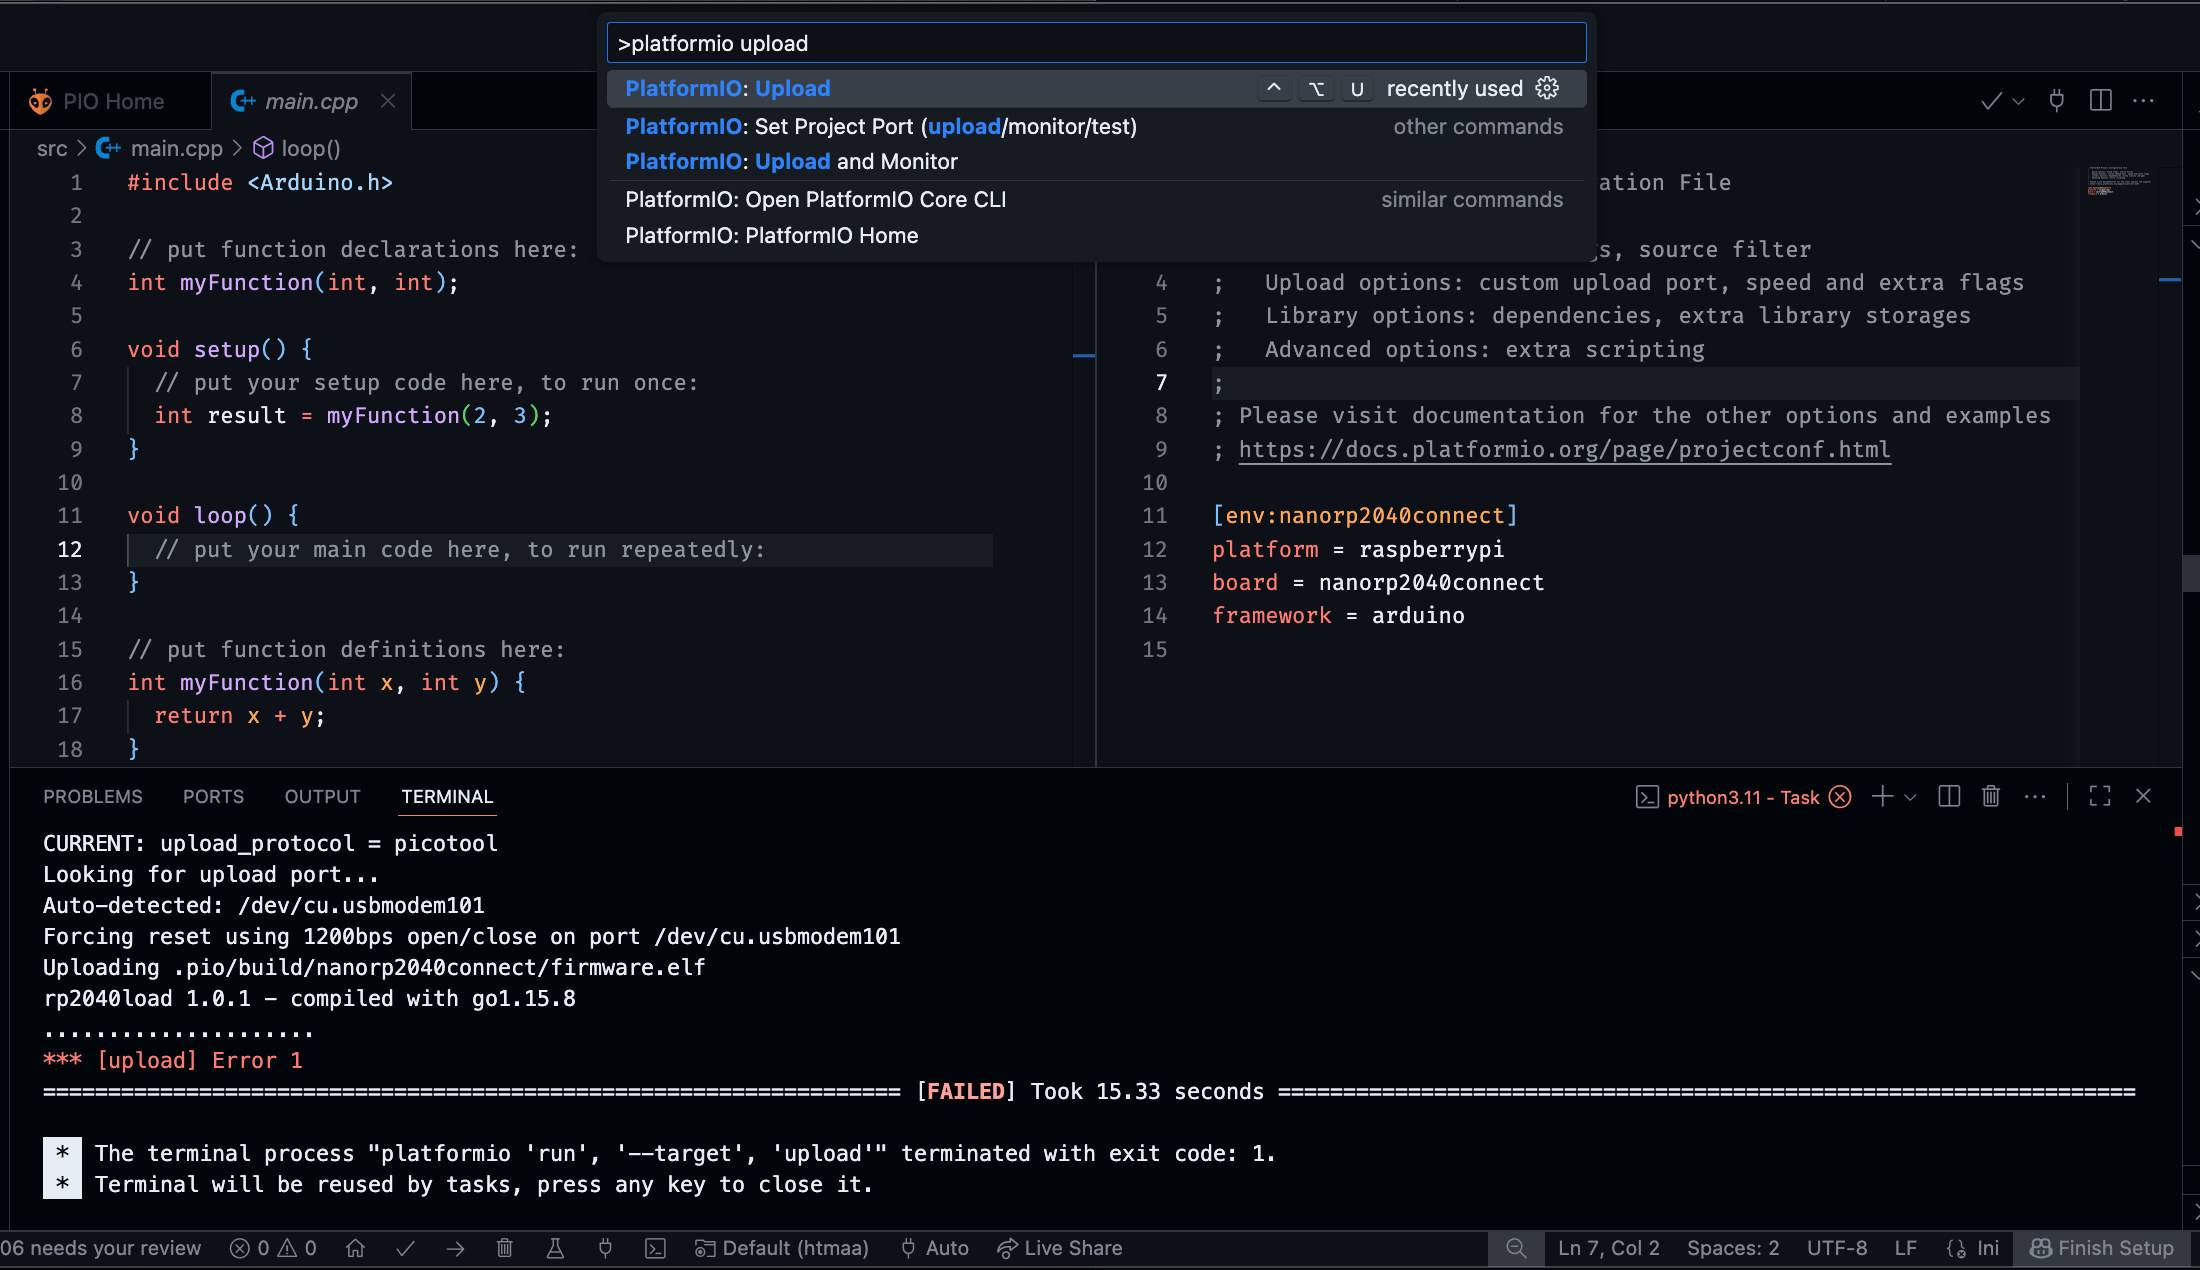
Task: Click PlatformIO Upload arrow in status bar
Action: 455,1248
